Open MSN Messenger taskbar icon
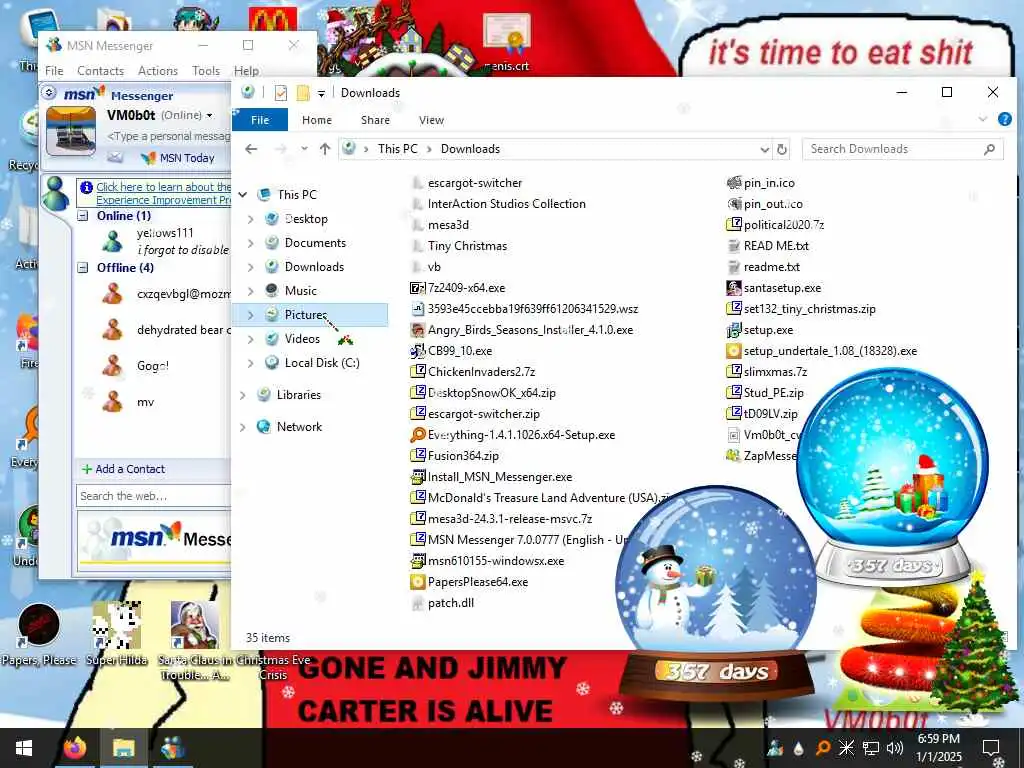This screenshot has width=1024, height=768. 172,748
